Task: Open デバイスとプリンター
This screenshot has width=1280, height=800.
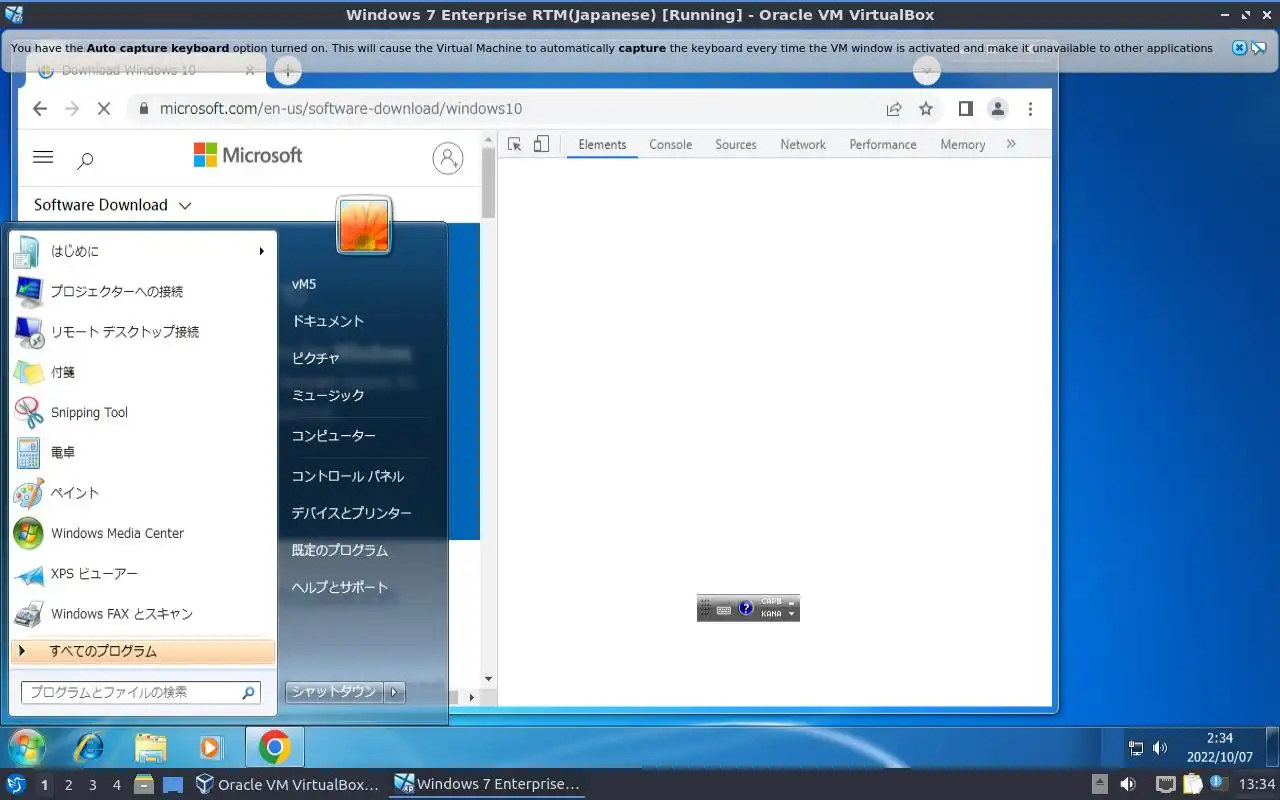Action: point(352,513)
